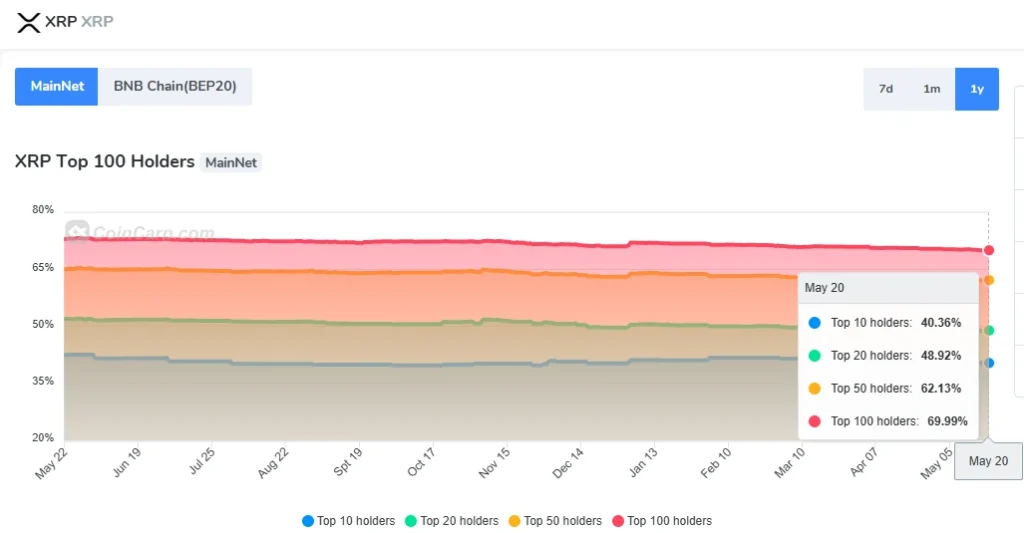Click the Jun 19 x-axis label
The height and width of the screenshot is (533, 1024).
click(126, 462)
